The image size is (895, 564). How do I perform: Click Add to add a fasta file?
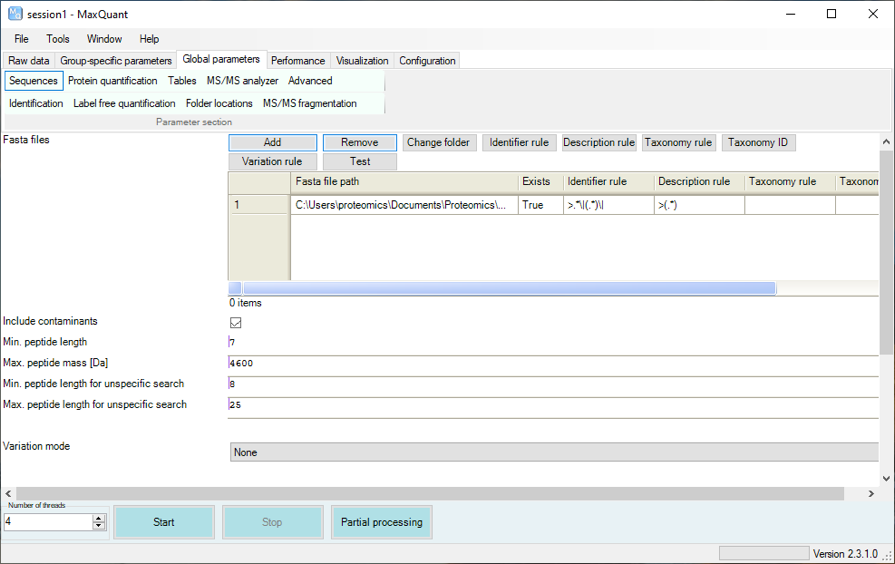coord(272,143)
